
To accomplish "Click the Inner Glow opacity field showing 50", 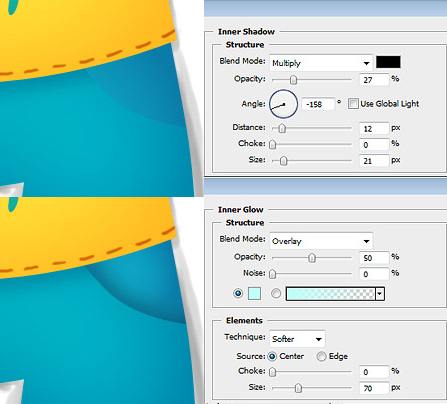I will 374,258.
